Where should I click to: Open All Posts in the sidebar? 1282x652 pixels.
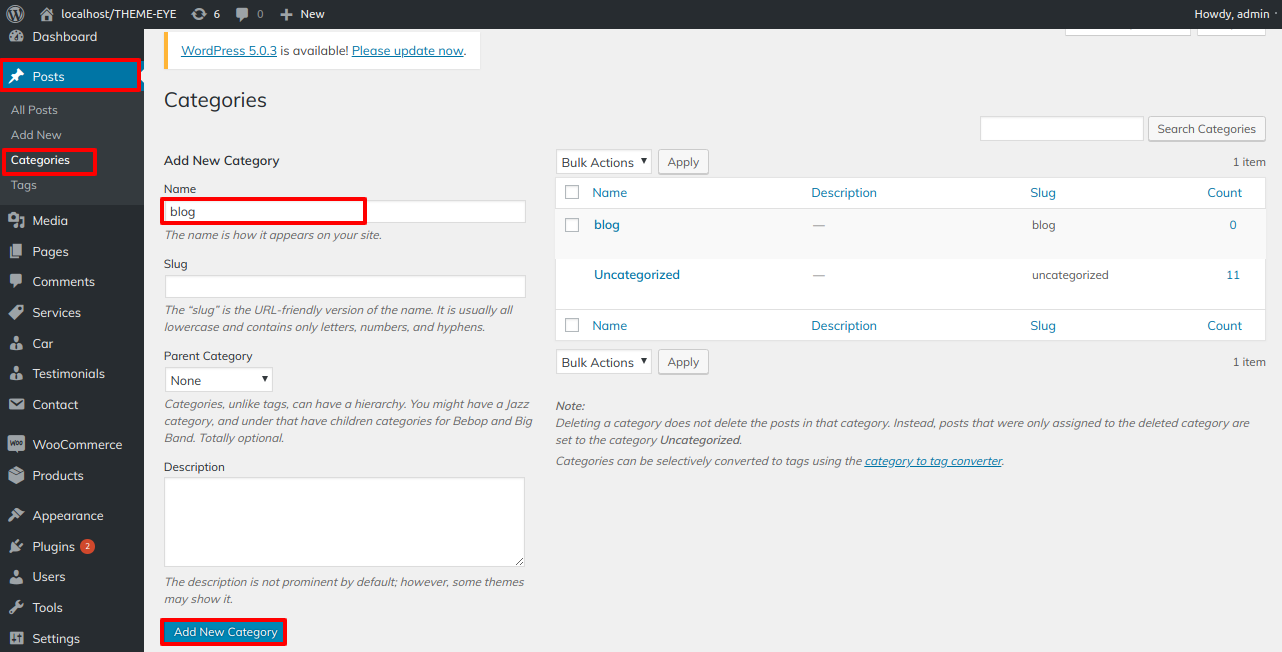[x=34, y=110]
